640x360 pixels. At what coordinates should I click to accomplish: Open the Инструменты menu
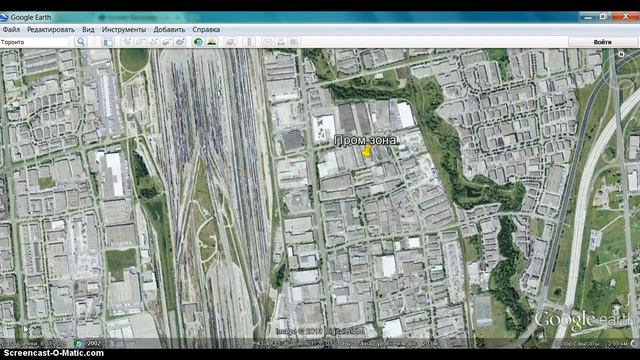click(124, 29)
